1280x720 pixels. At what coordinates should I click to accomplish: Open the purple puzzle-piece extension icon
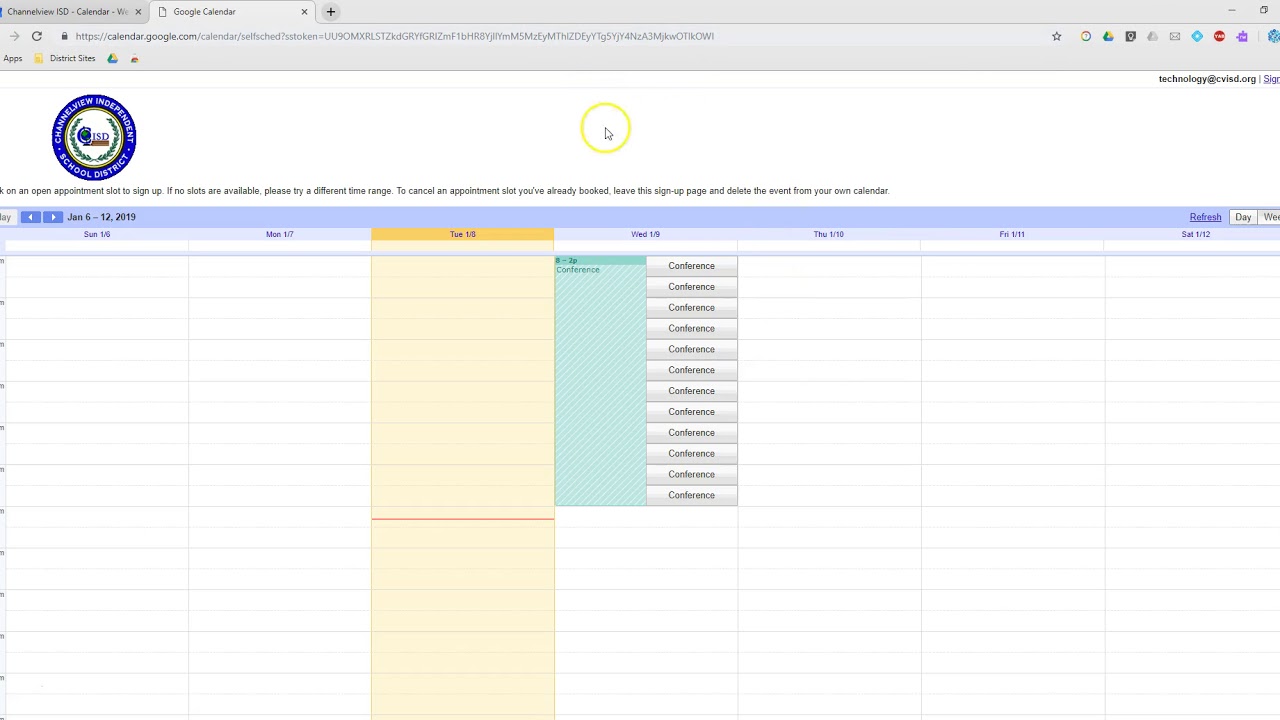click(1241, 36)
